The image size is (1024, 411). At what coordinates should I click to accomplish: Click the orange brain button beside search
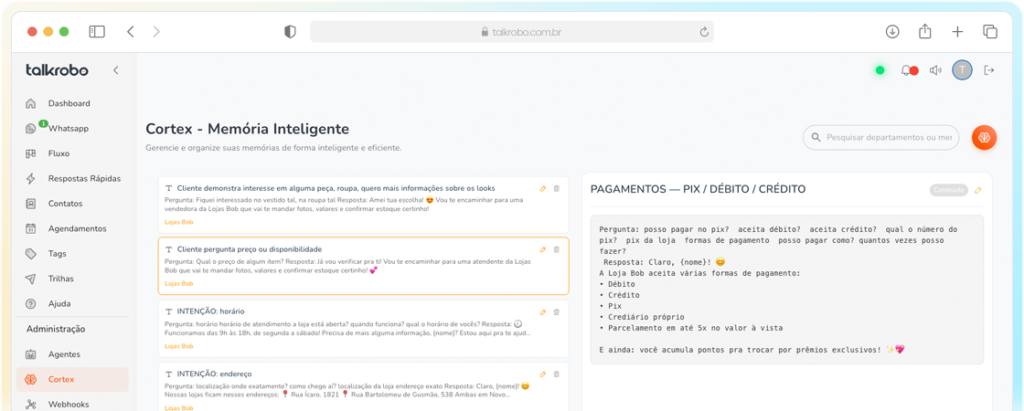coord(984,138)
